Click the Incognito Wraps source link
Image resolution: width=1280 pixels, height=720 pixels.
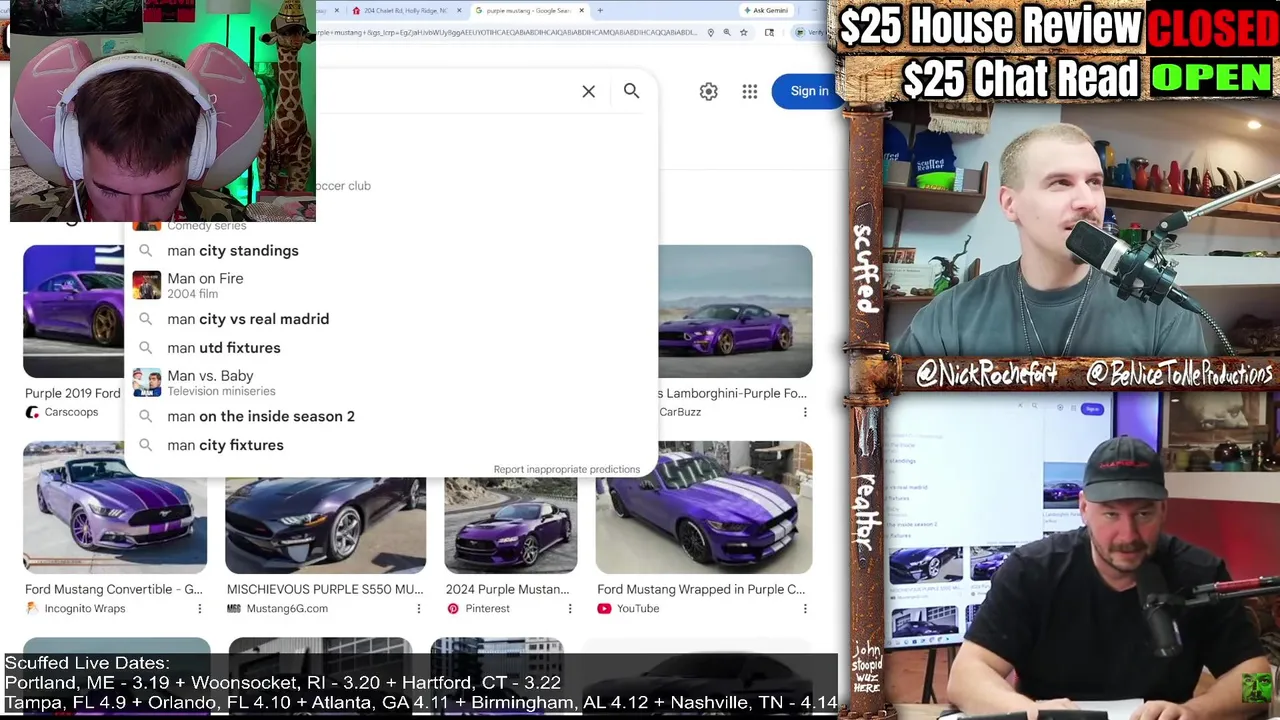click(x=84, y=608)
